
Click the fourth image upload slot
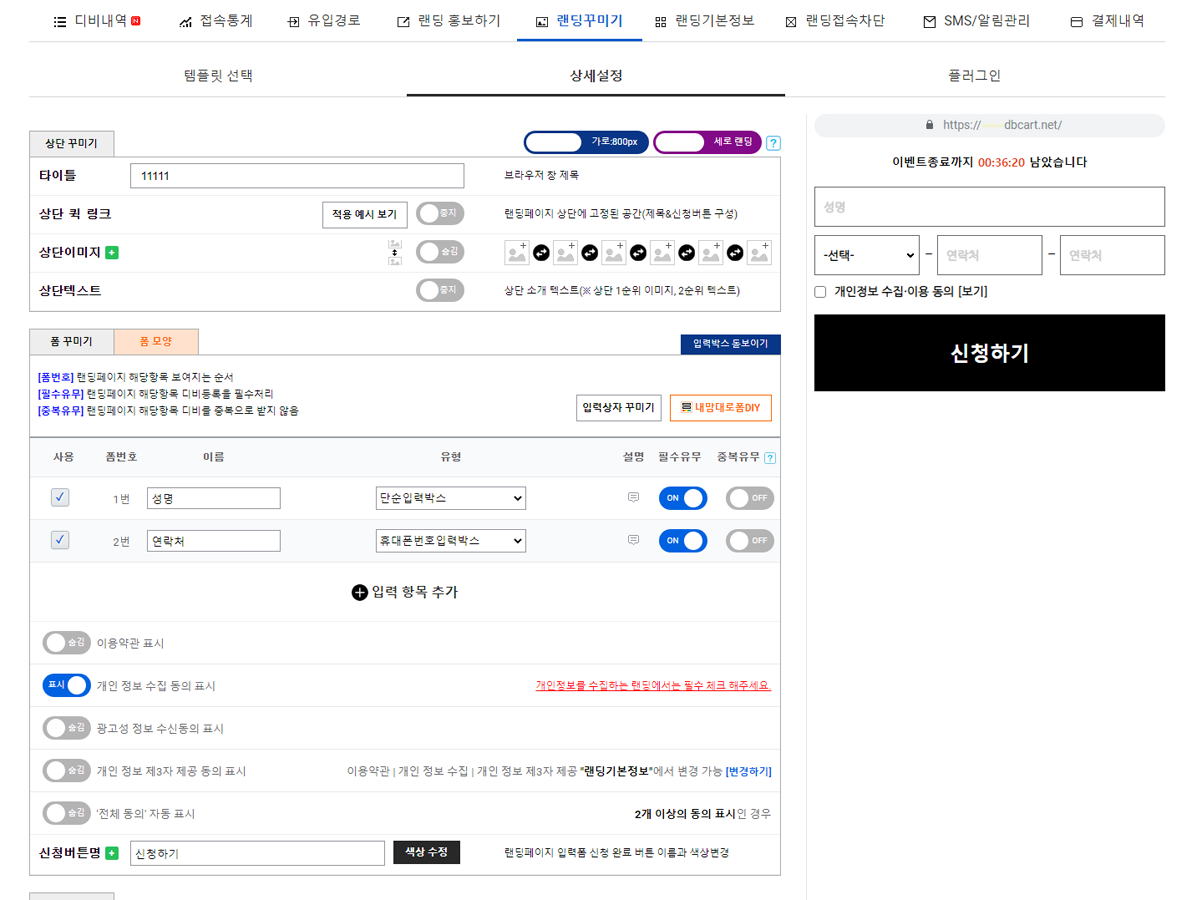coord(662,253)
